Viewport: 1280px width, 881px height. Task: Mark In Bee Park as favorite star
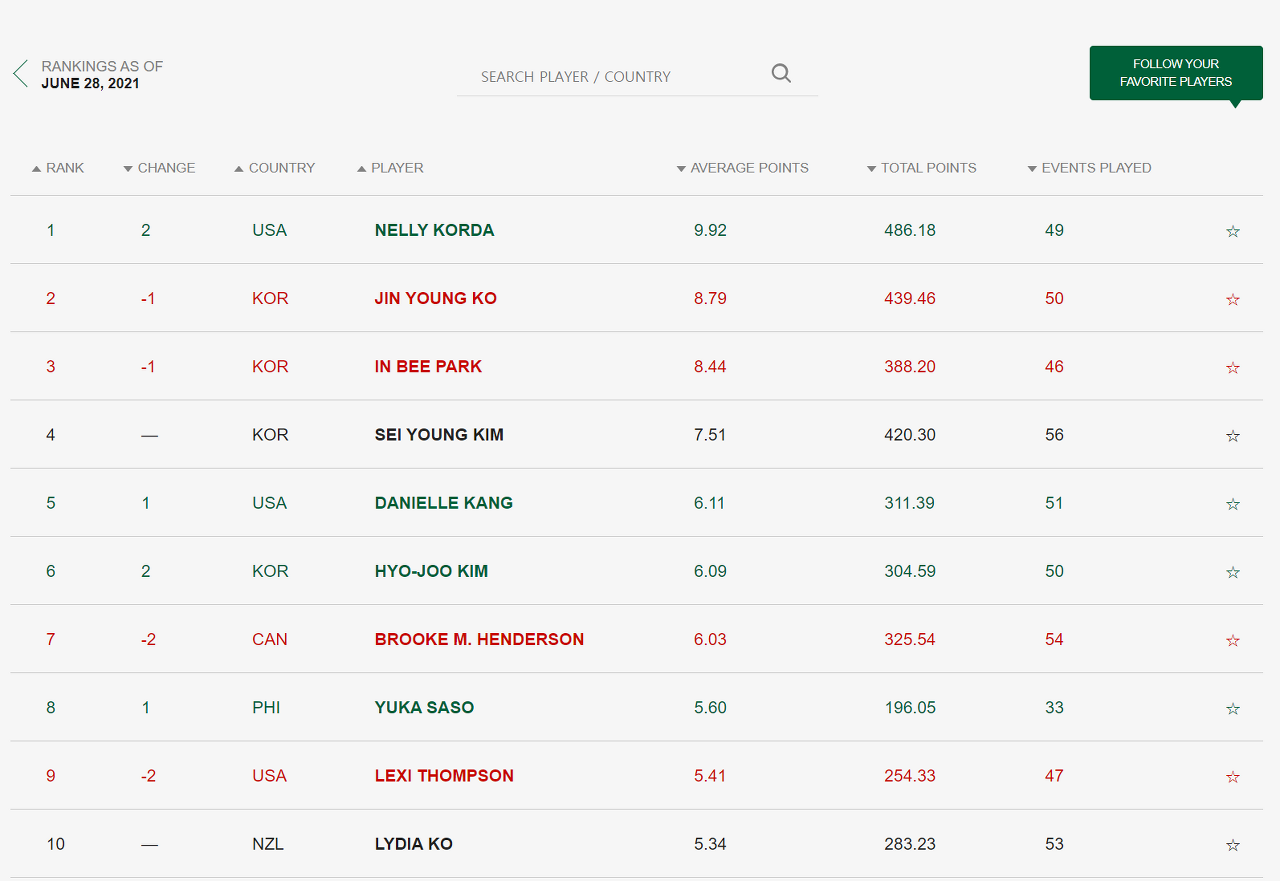tap(1232, 367)
